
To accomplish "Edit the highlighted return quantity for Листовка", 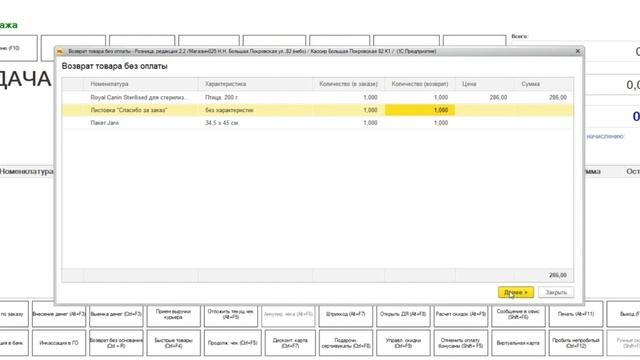I will [420, 110].
